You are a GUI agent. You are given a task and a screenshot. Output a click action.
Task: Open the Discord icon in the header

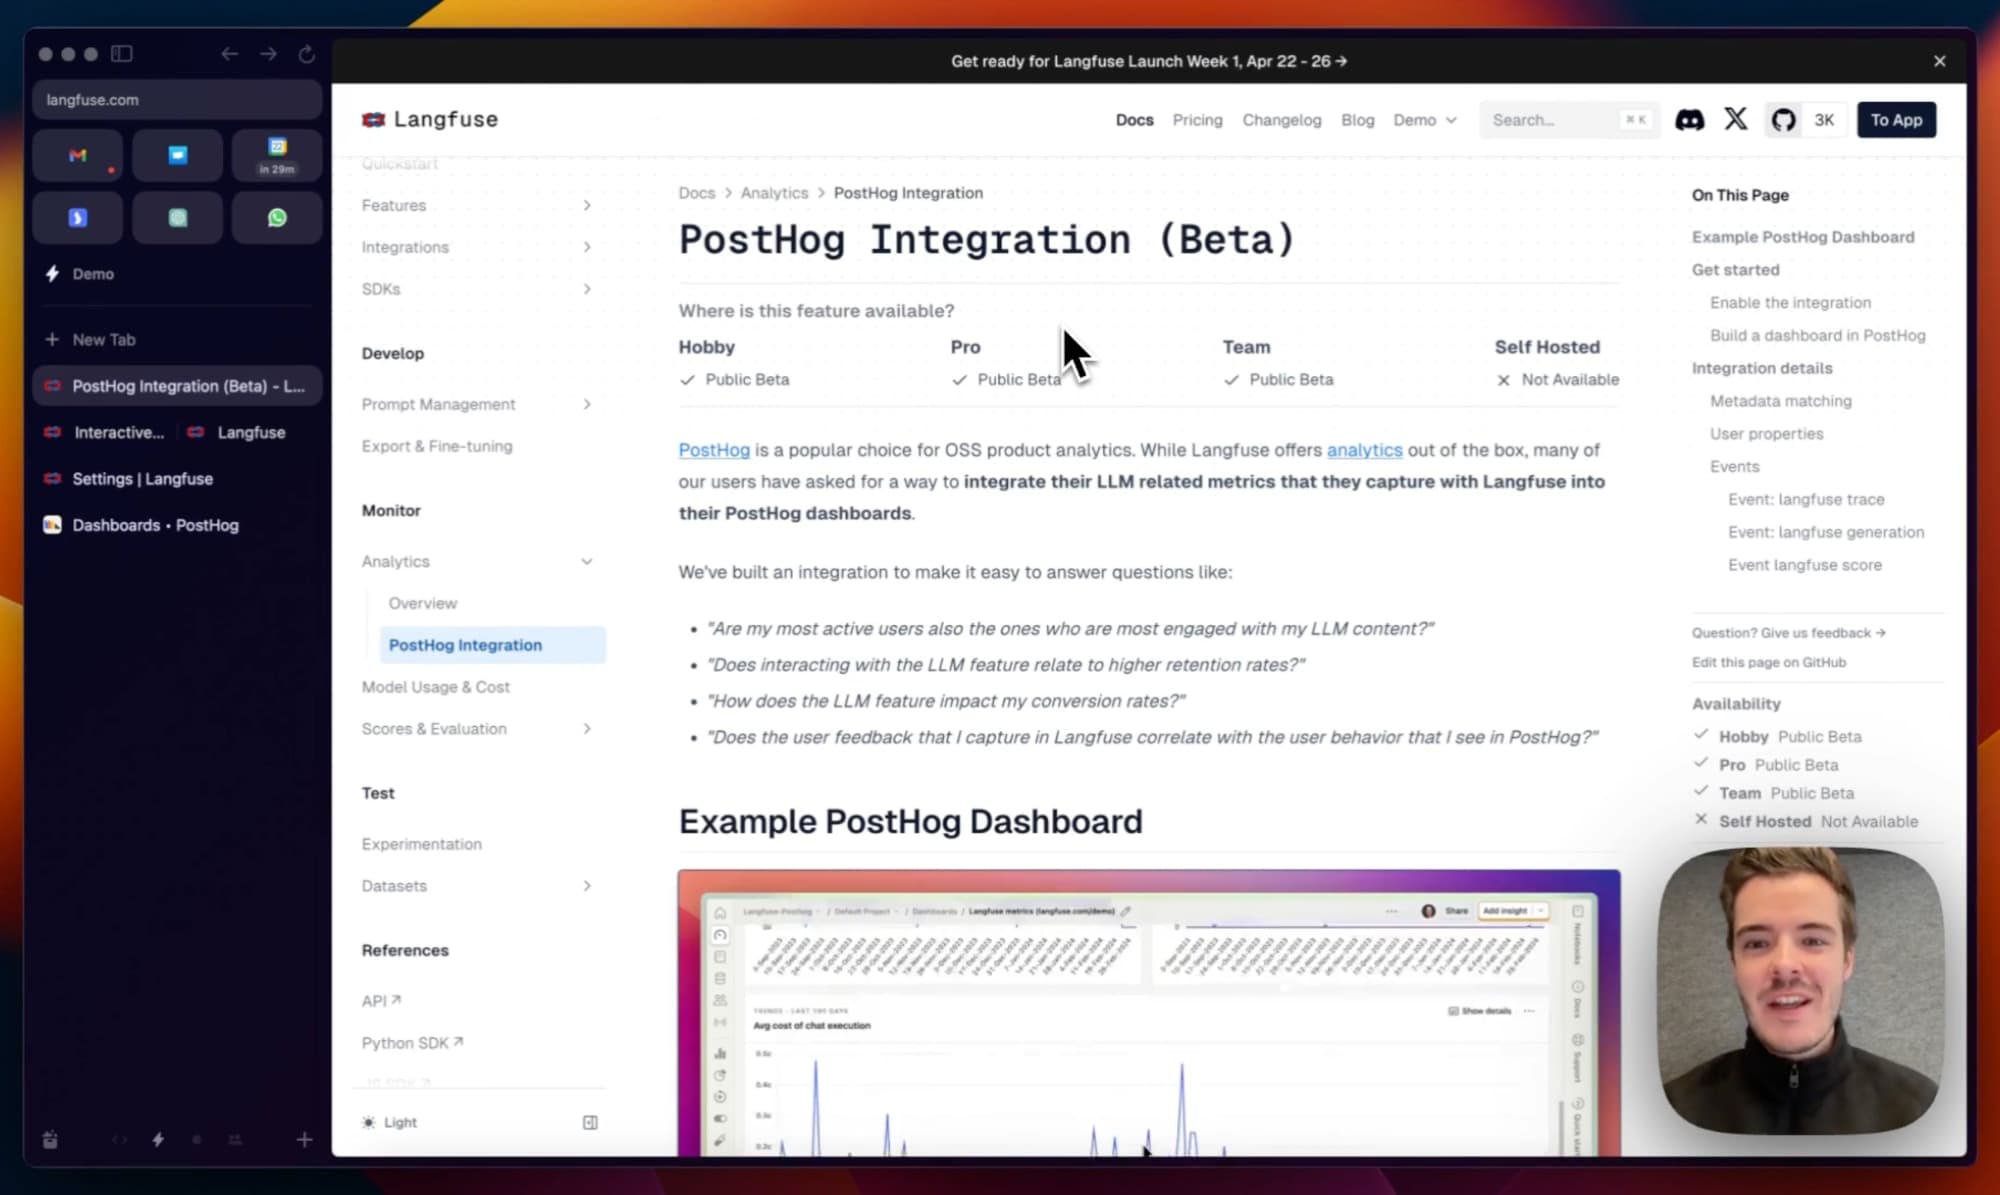click(1689, 120)
